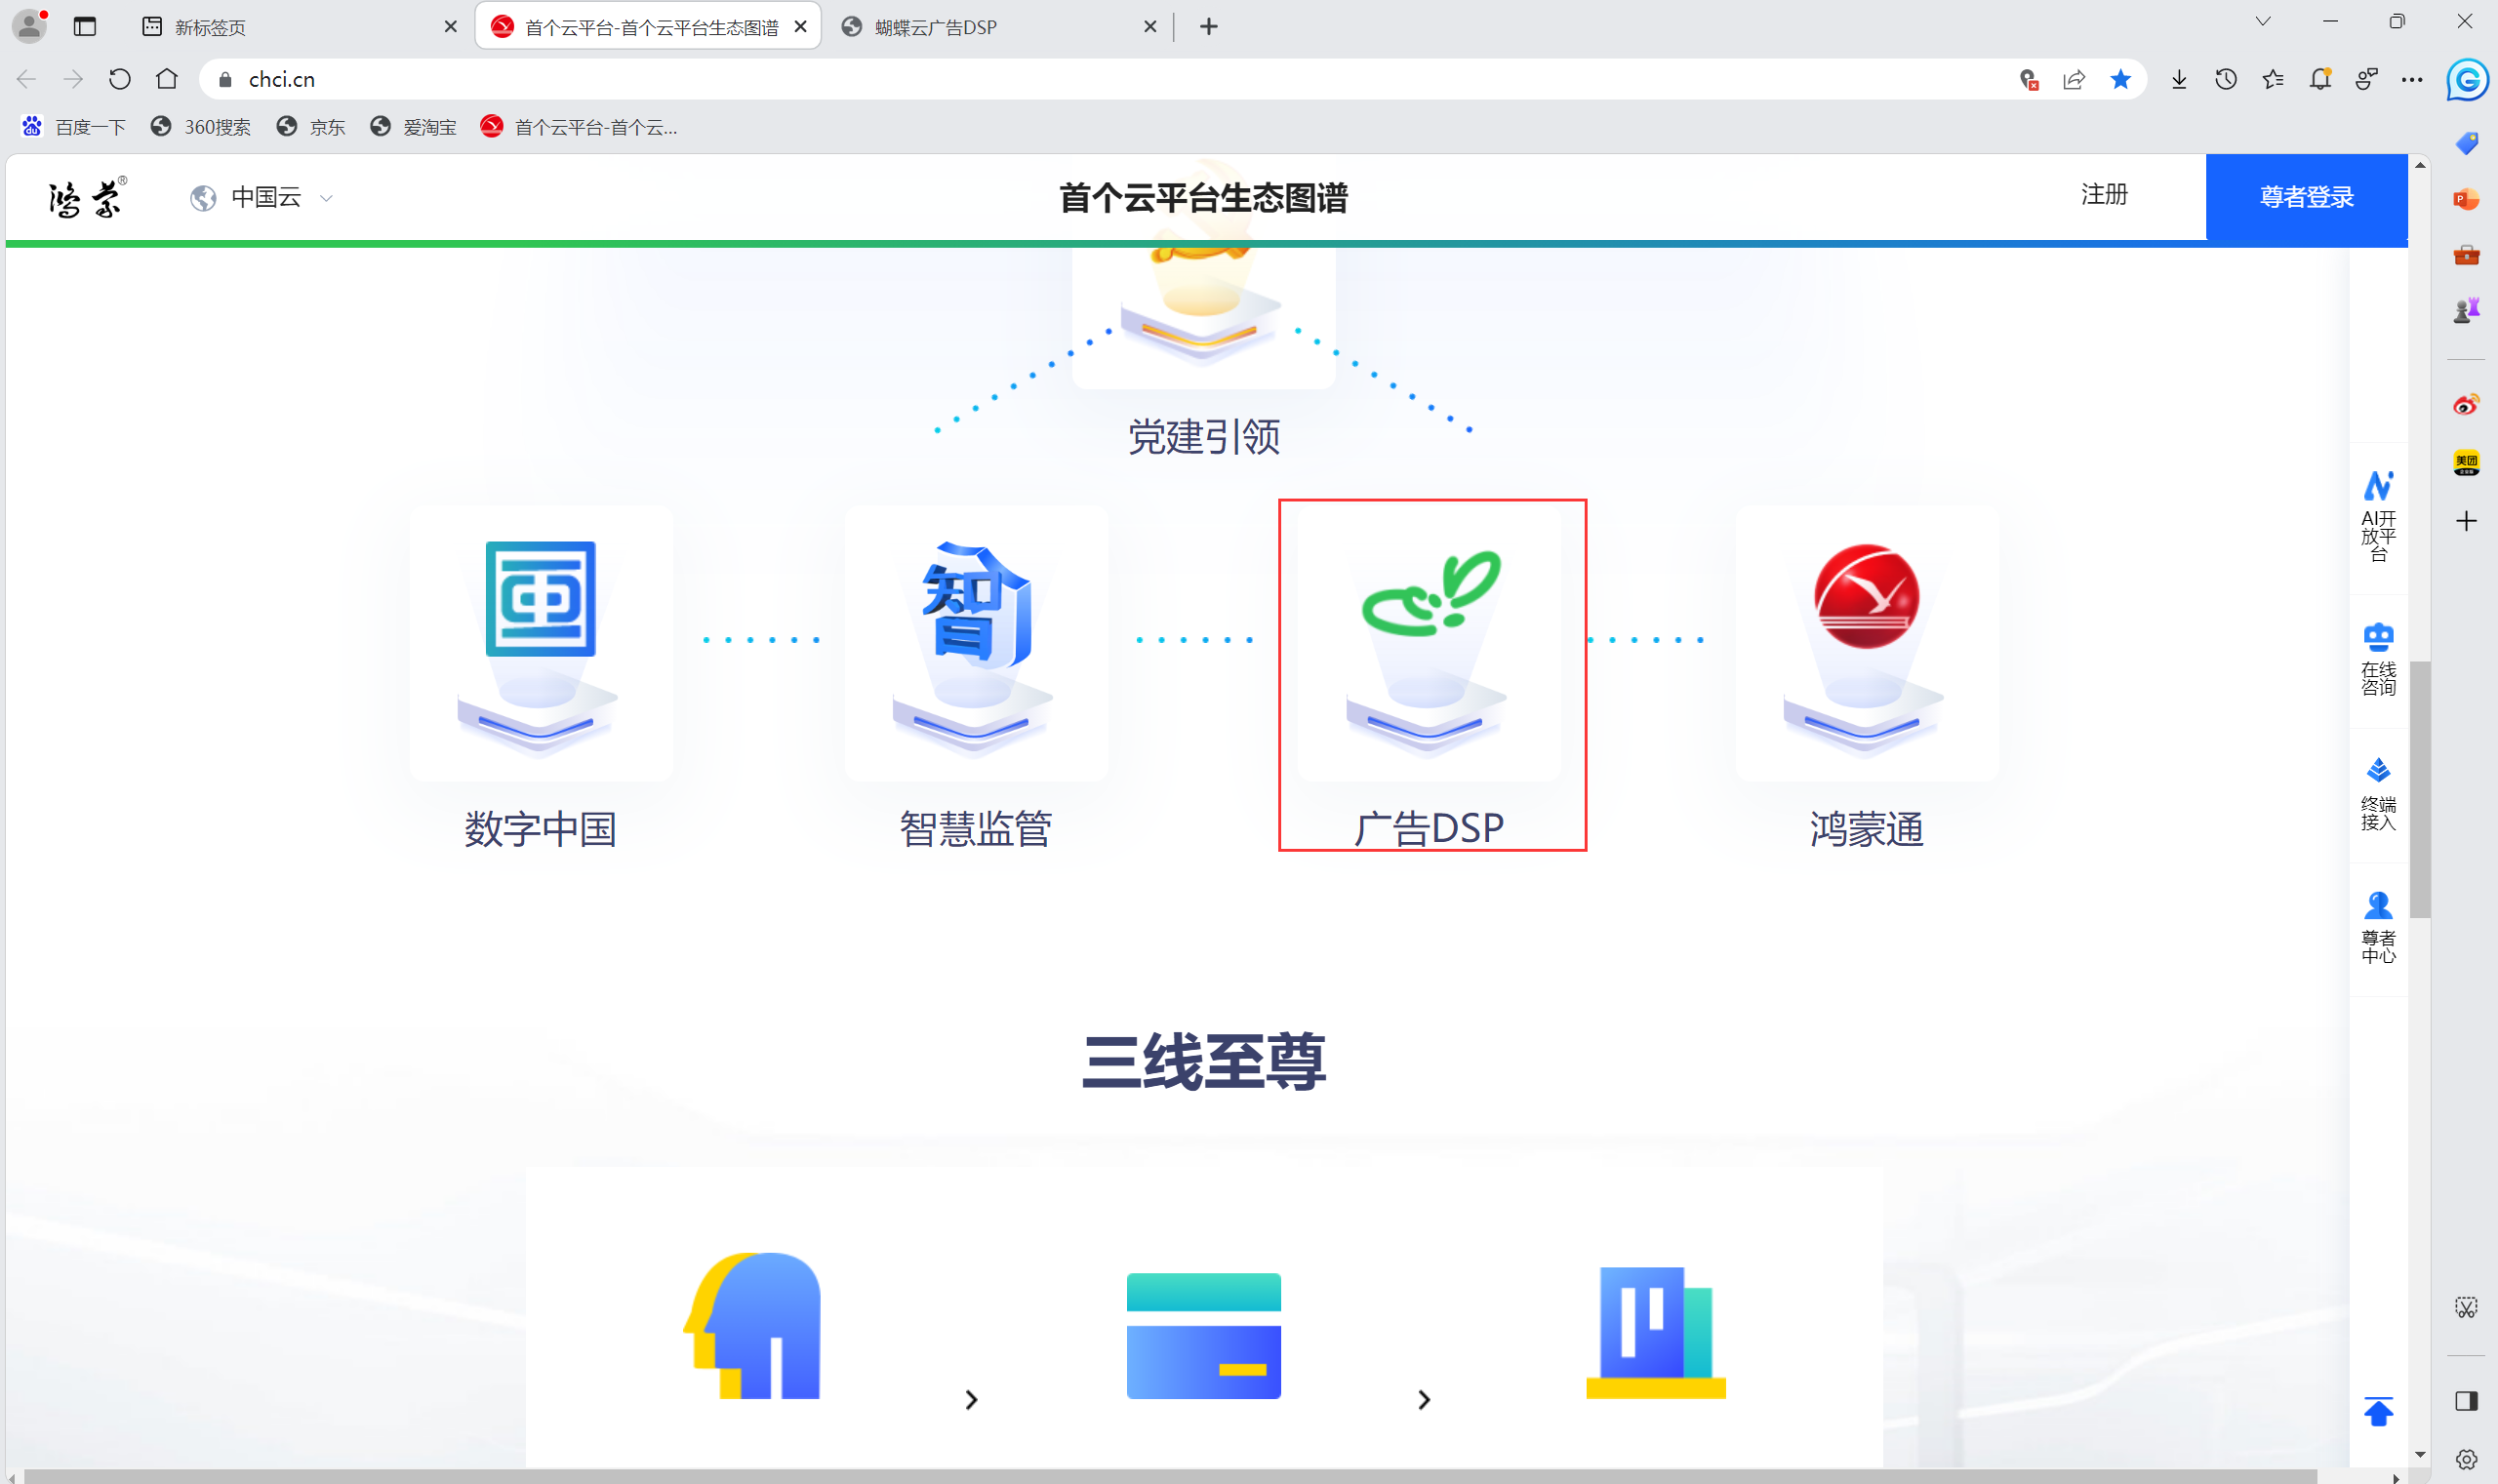Viewport: 2498px width, 1484px height.
Task: Select the 鸿蒙通 red logo icon
Action: pos(1866,597)
